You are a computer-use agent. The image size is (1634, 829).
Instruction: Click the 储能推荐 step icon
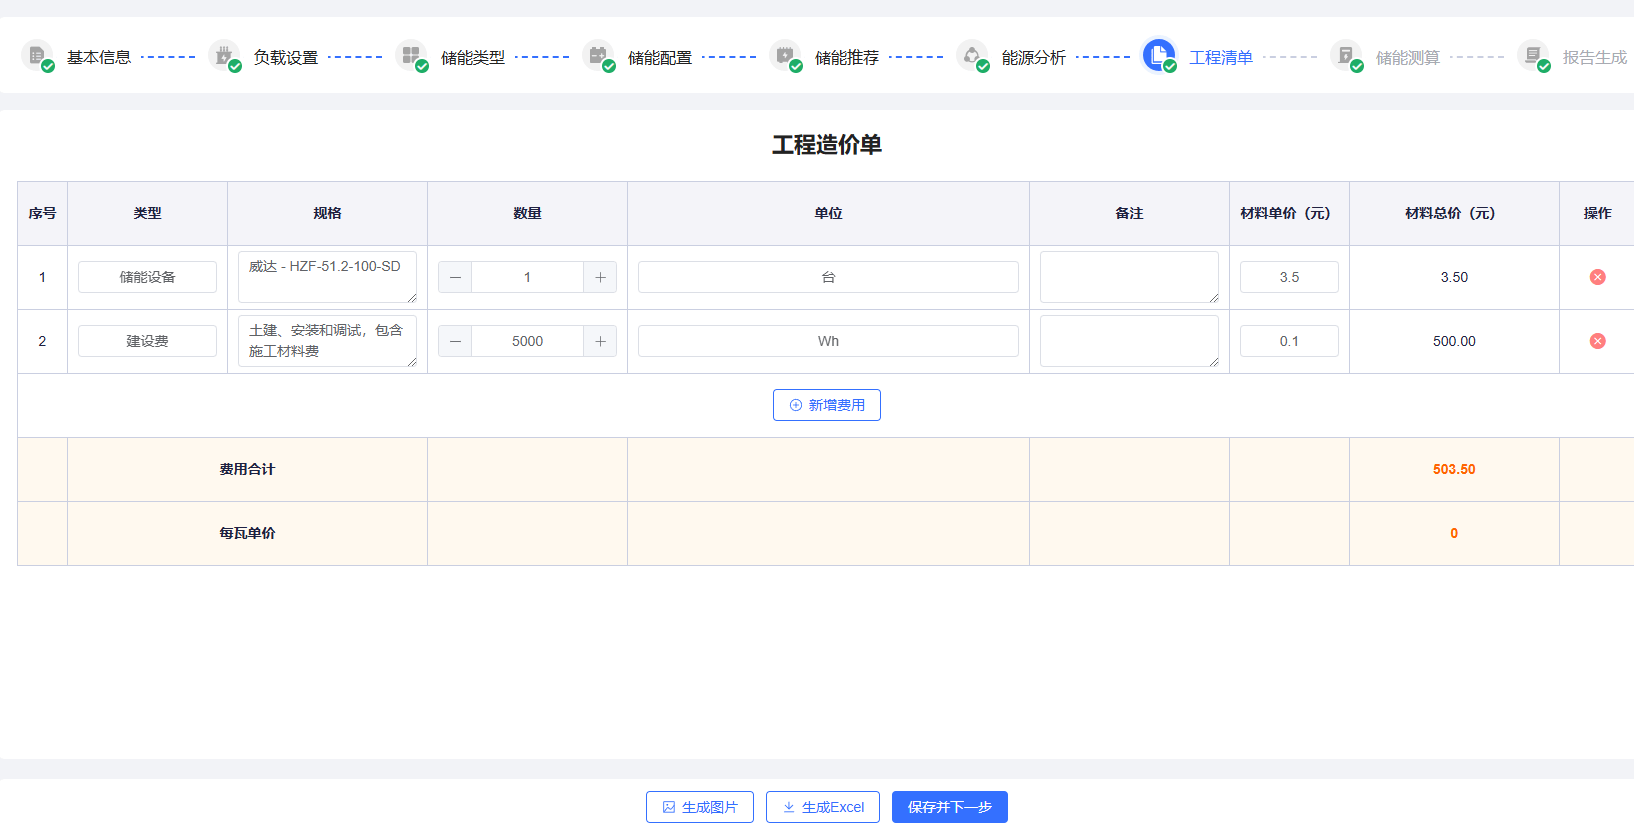point(785,56)
